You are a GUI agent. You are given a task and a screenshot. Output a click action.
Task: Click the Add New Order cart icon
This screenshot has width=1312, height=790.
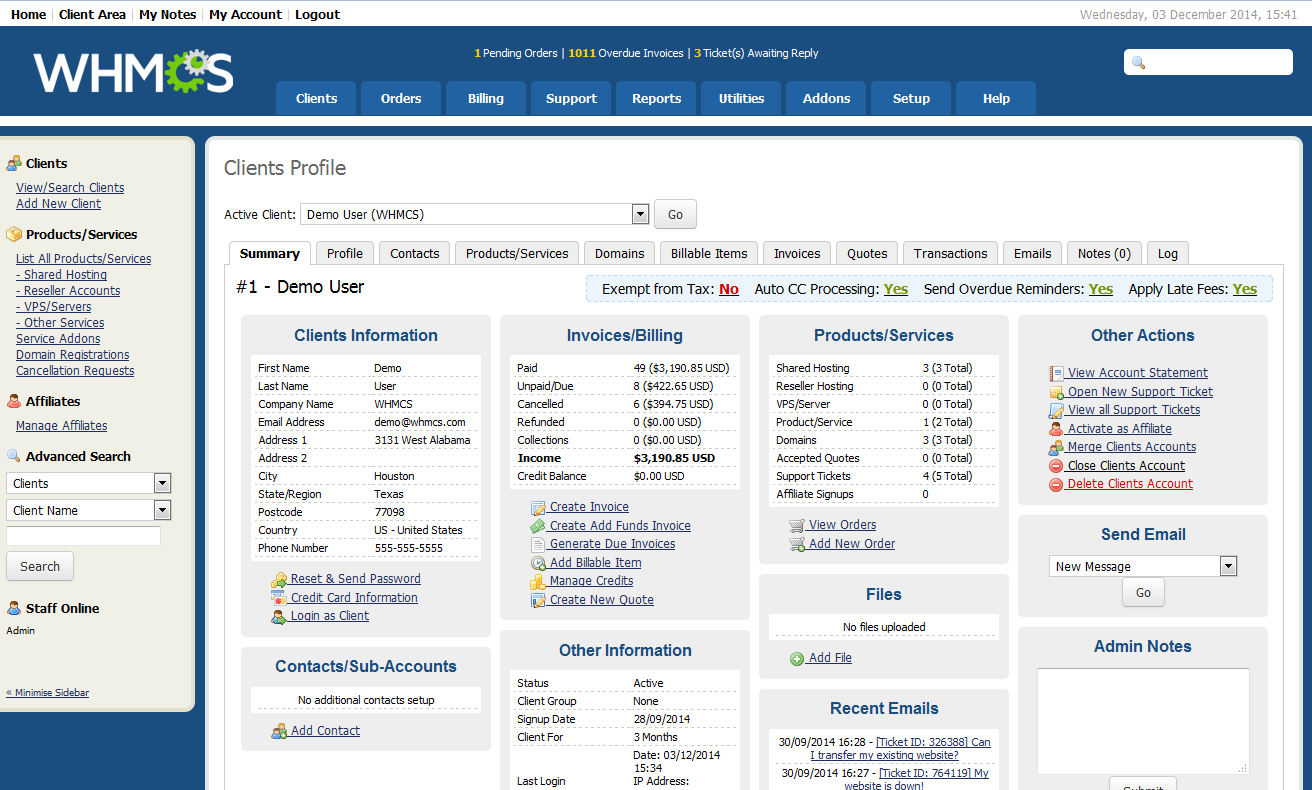point(797,544)
